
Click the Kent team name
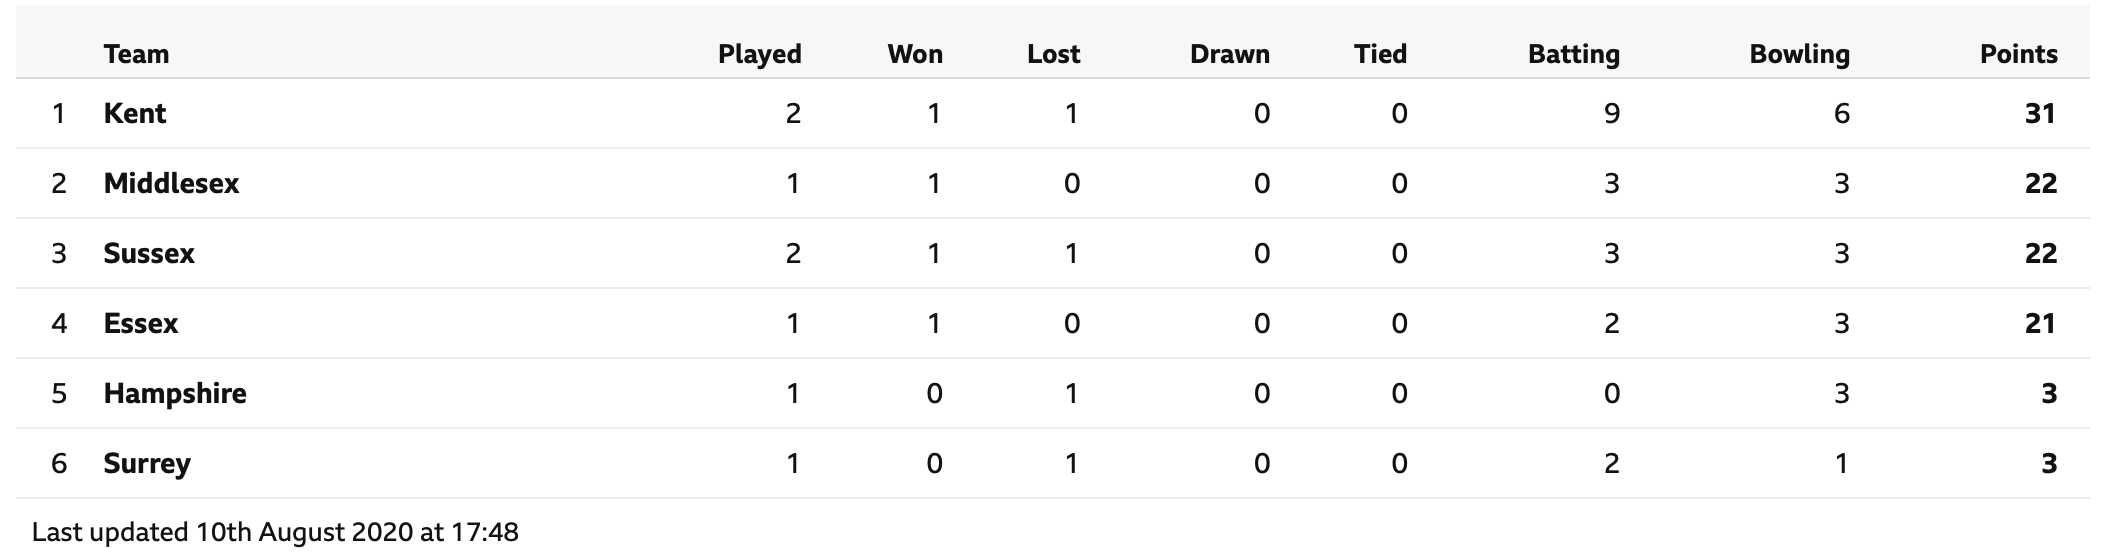[135, 113]
